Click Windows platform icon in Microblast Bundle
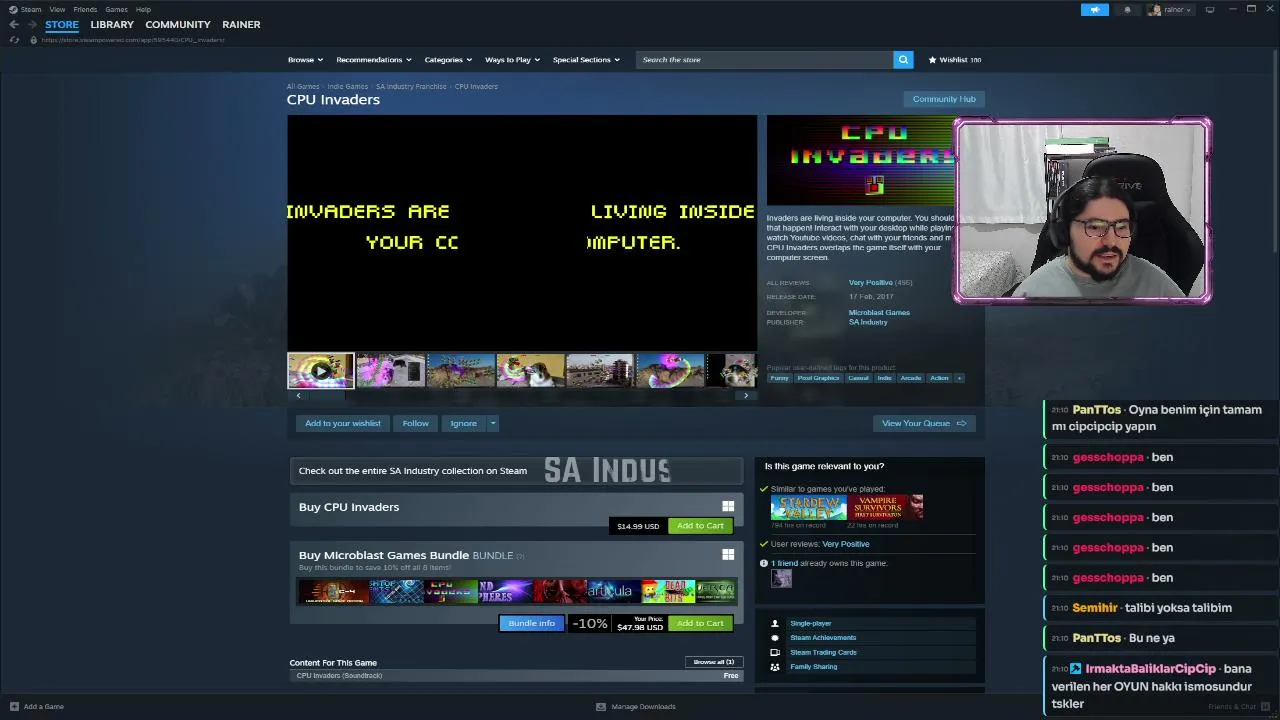Viewport: 1280px width, 720px height. (x=728, y=555)
